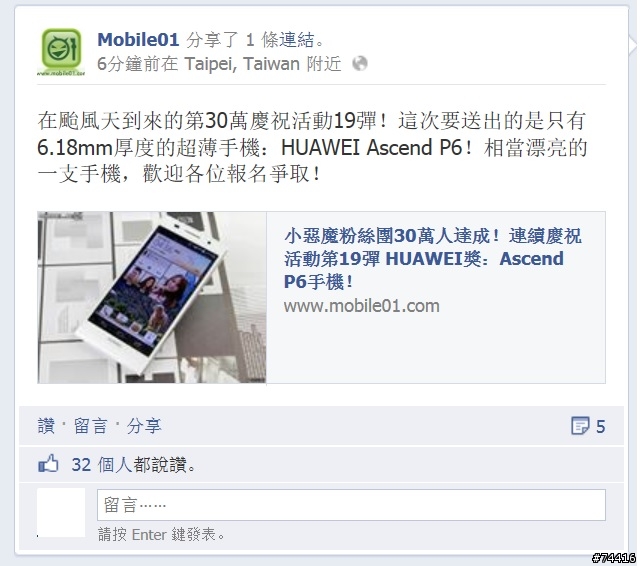This screenshot has width=640, height=566.
Task: Open the HUAWEI Ascend P6 phone thumbnail
Action: point(152,297)
